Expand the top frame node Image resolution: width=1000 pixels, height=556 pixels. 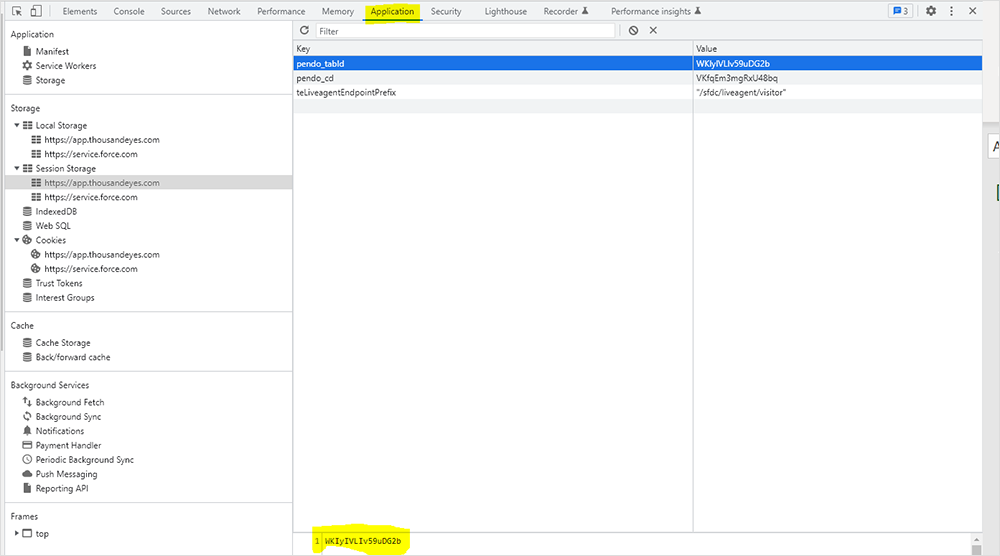(x=17, y=534)
